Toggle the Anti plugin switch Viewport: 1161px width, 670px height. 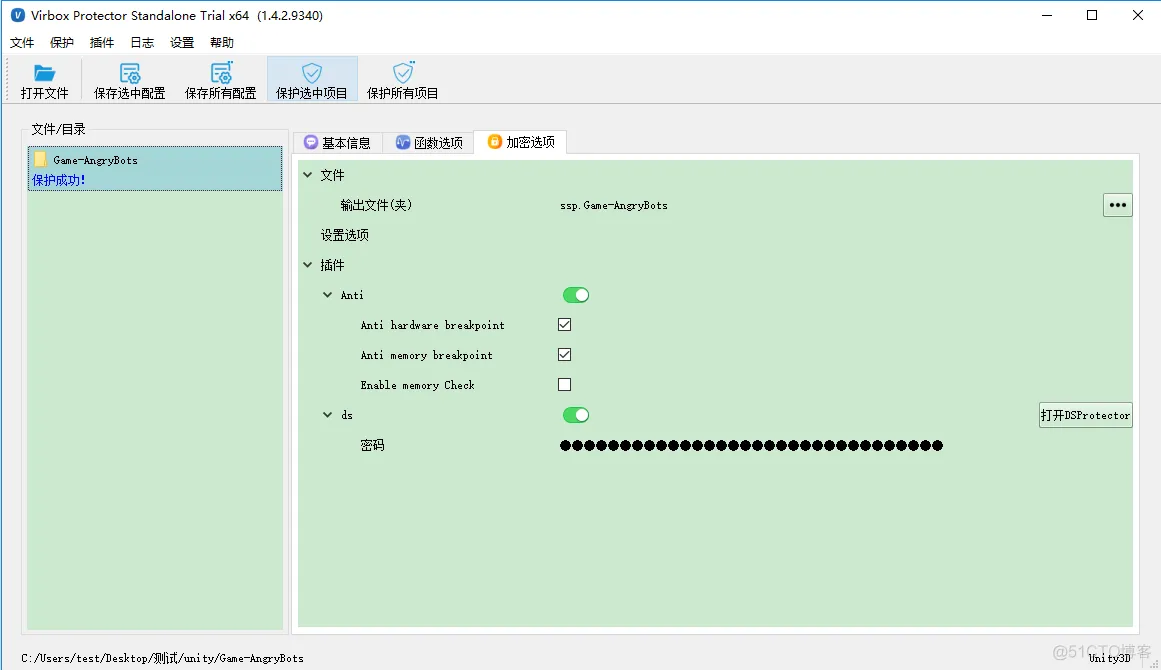[x=576, y=295]
